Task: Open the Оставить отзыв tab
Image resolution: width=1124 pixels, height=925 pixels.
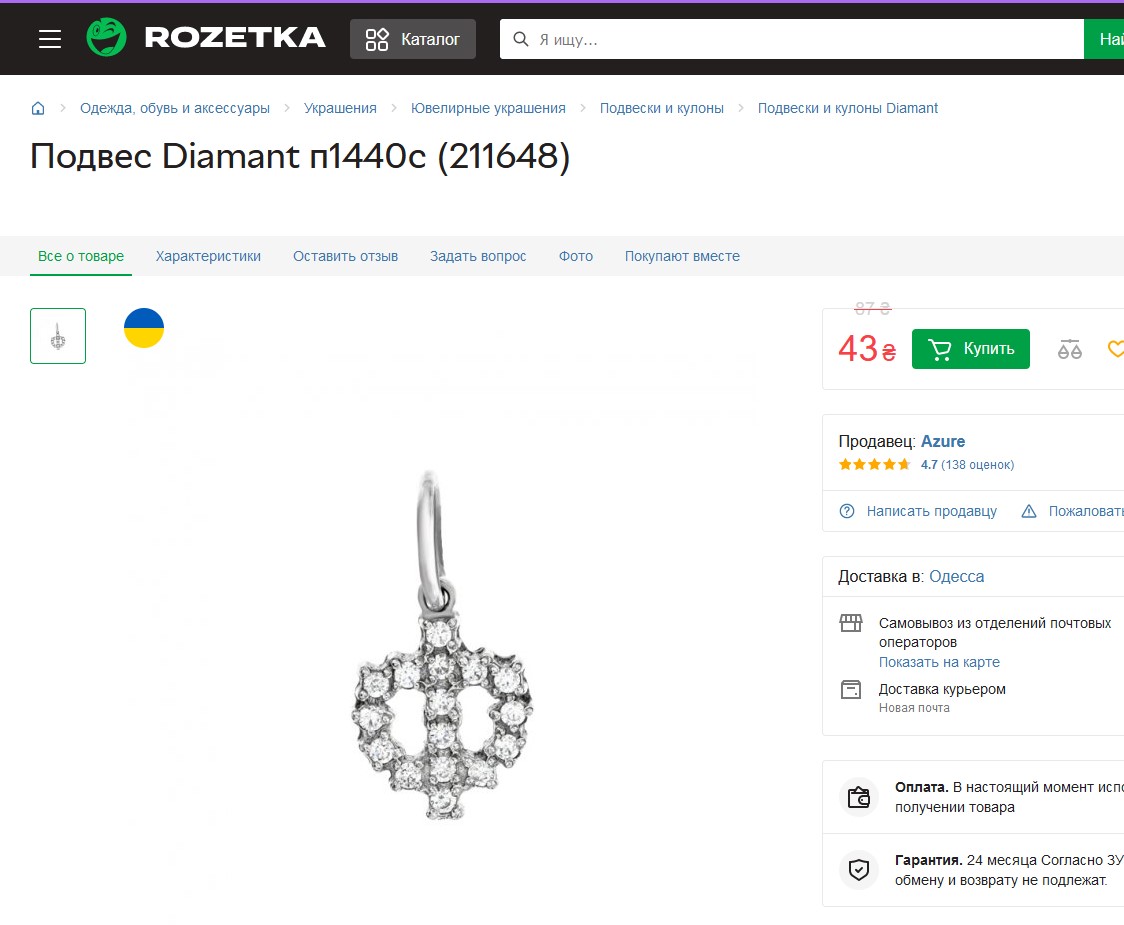Action: point(345,256)
